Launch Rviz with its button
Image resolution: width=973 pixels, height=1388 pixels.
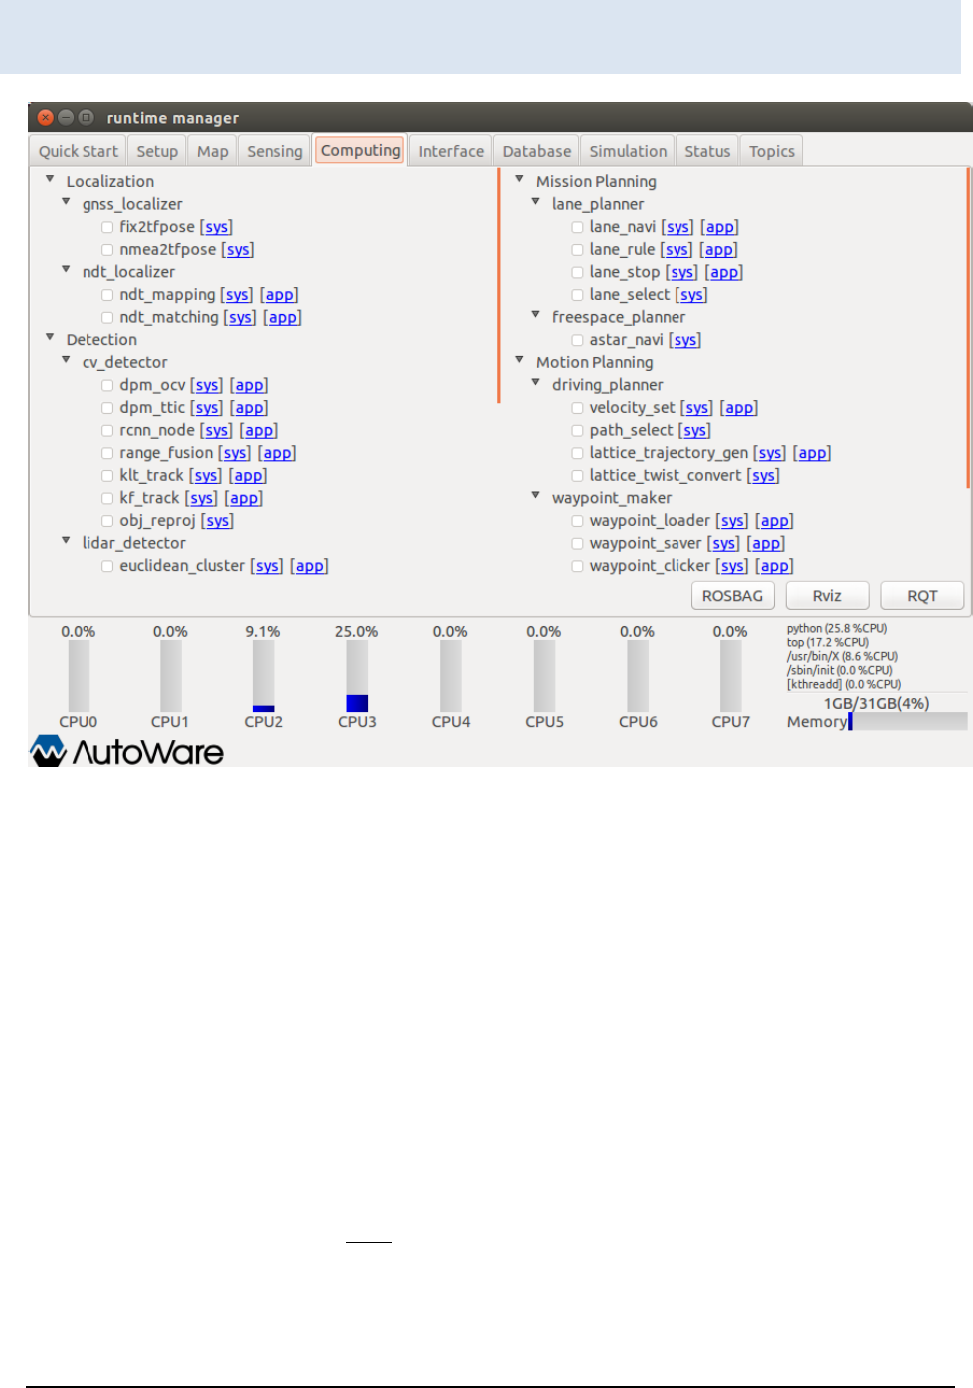point(827,595)
